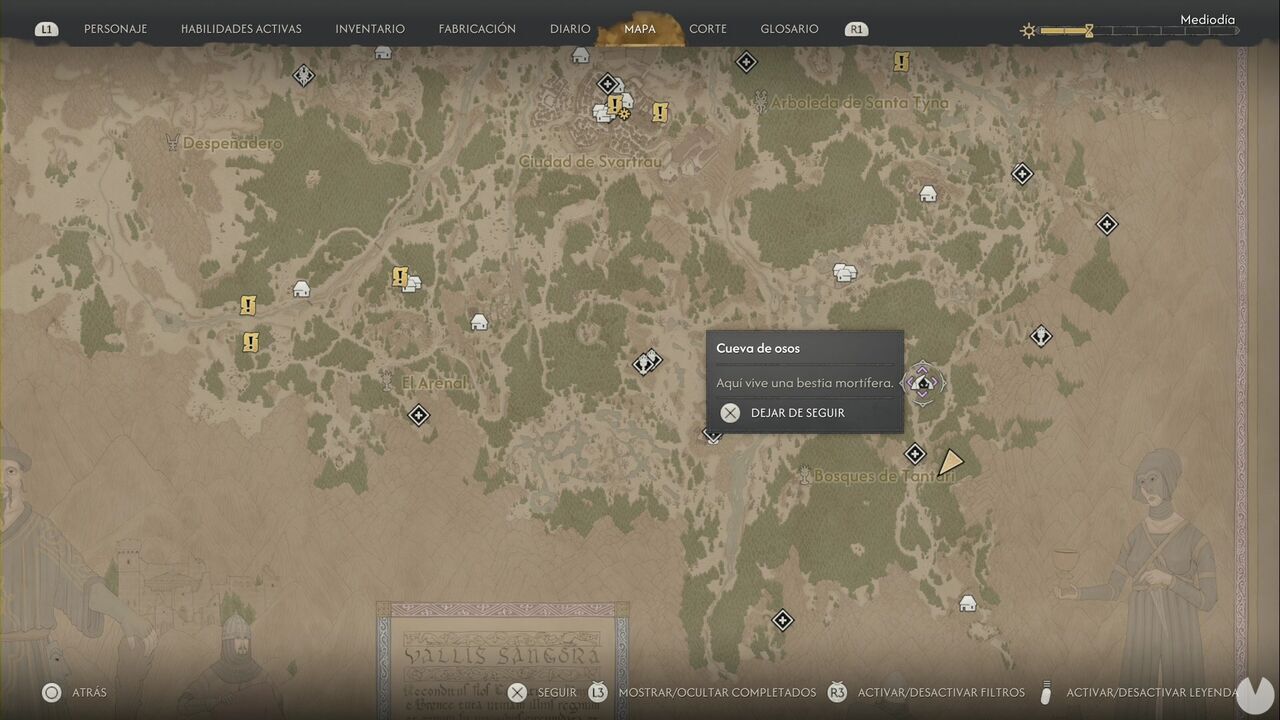Open the Personaje tab

[x=115, y=29]
